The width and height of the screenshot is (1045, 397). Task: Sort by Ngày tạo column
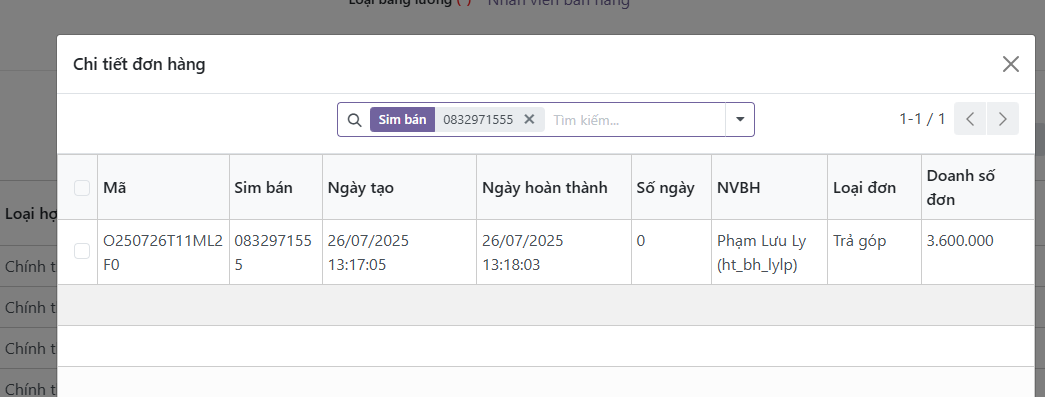coord(399,188)
